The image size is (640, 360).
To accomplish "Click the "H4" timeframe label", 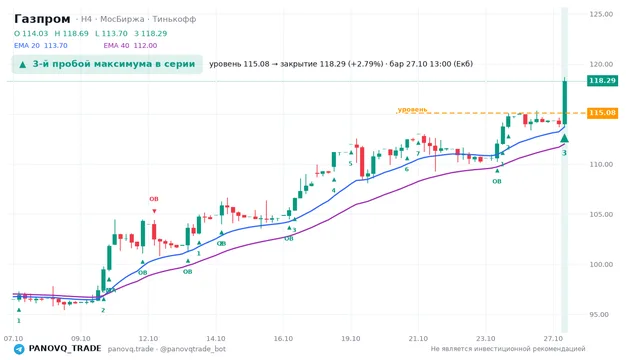I will tap(86, 19).
